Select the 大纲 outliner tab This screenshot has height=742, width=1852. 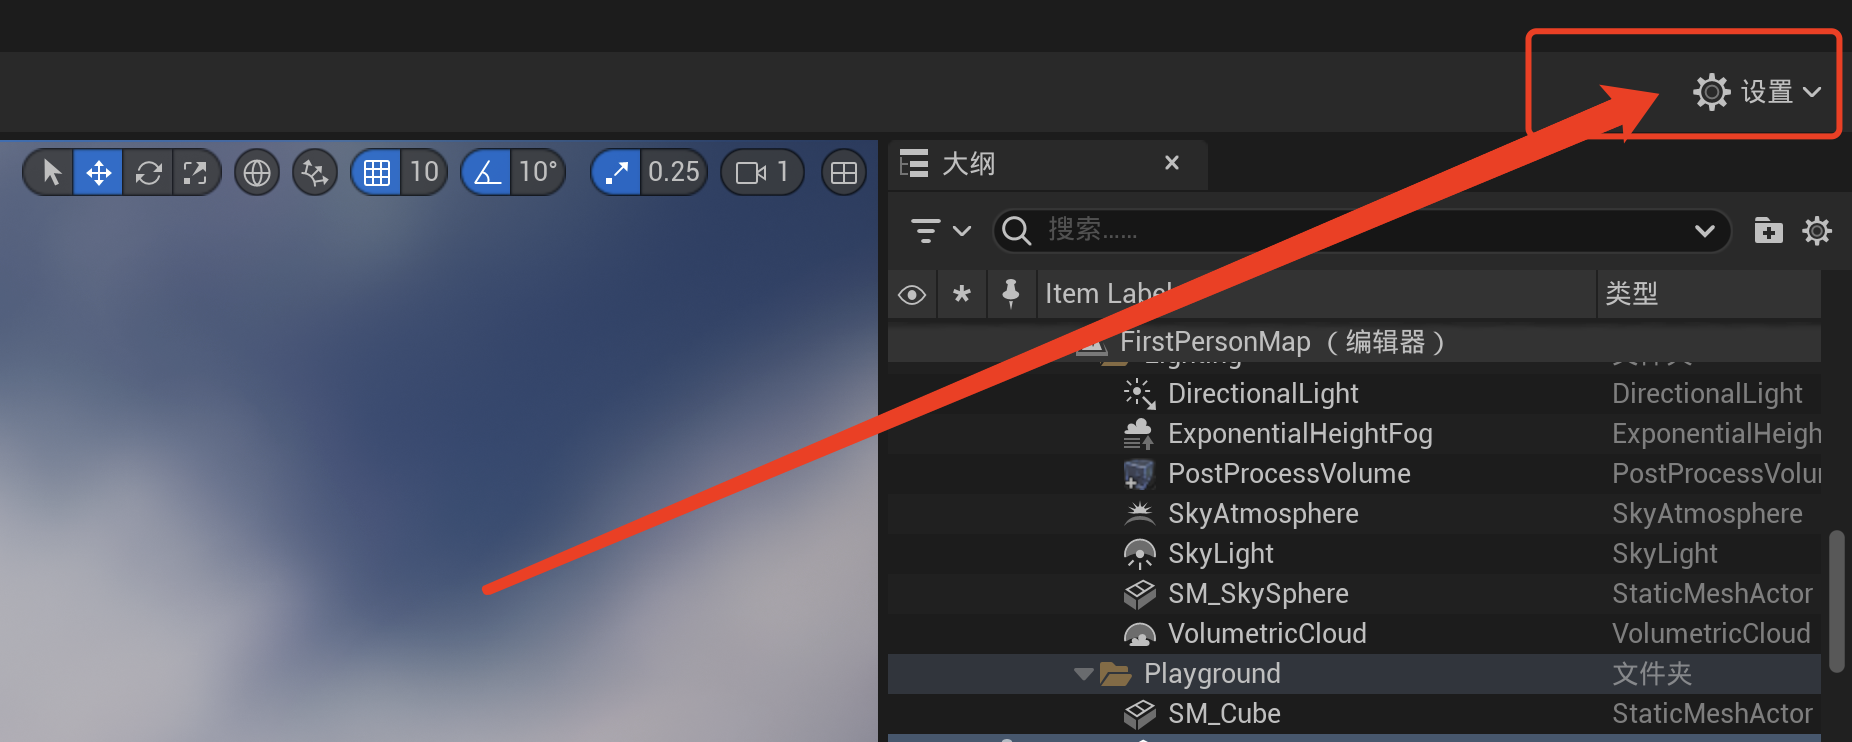pos(968,163)
